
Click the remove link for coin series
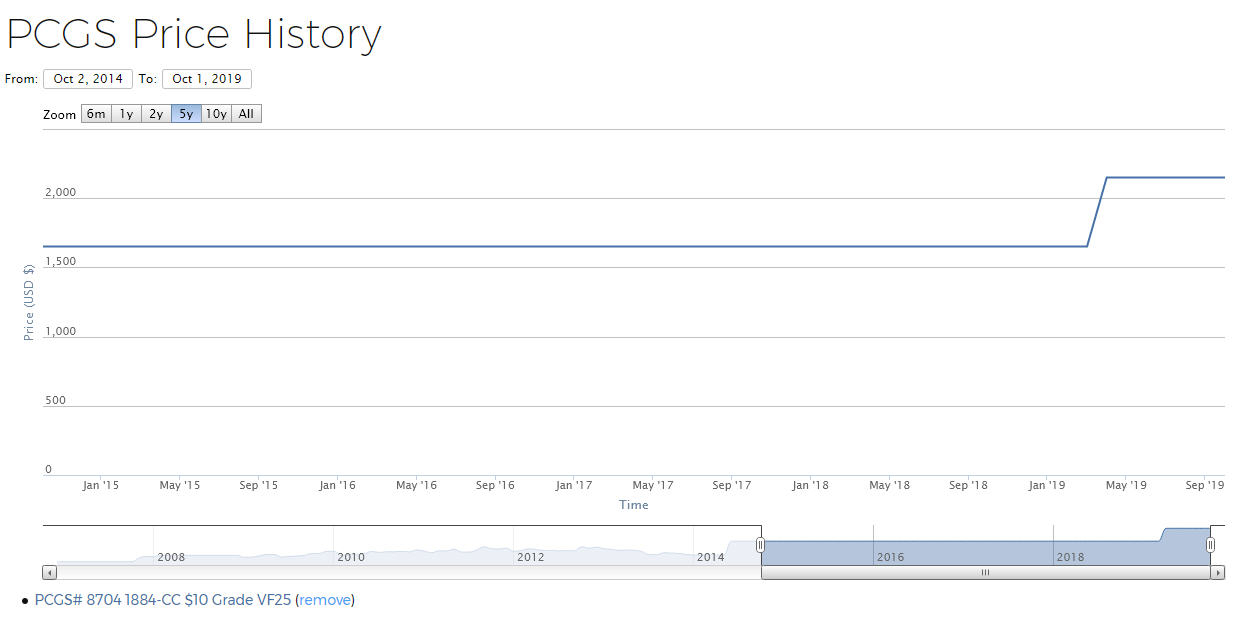tap(325, 600)
